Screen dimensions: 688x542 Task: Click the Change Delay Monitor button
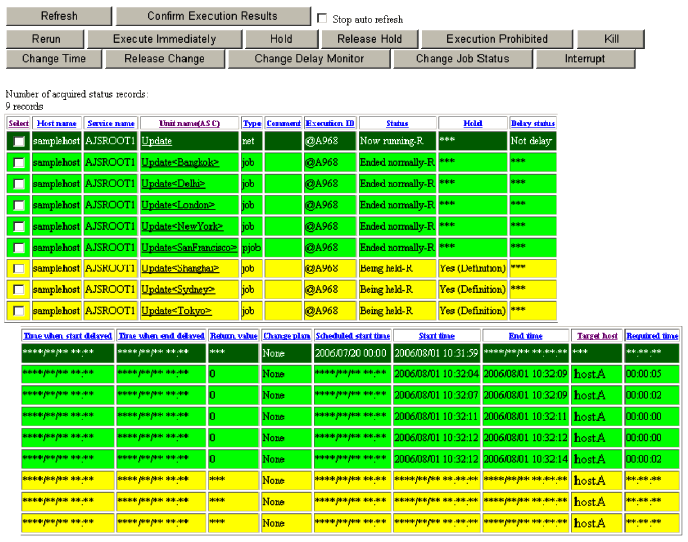309,59
